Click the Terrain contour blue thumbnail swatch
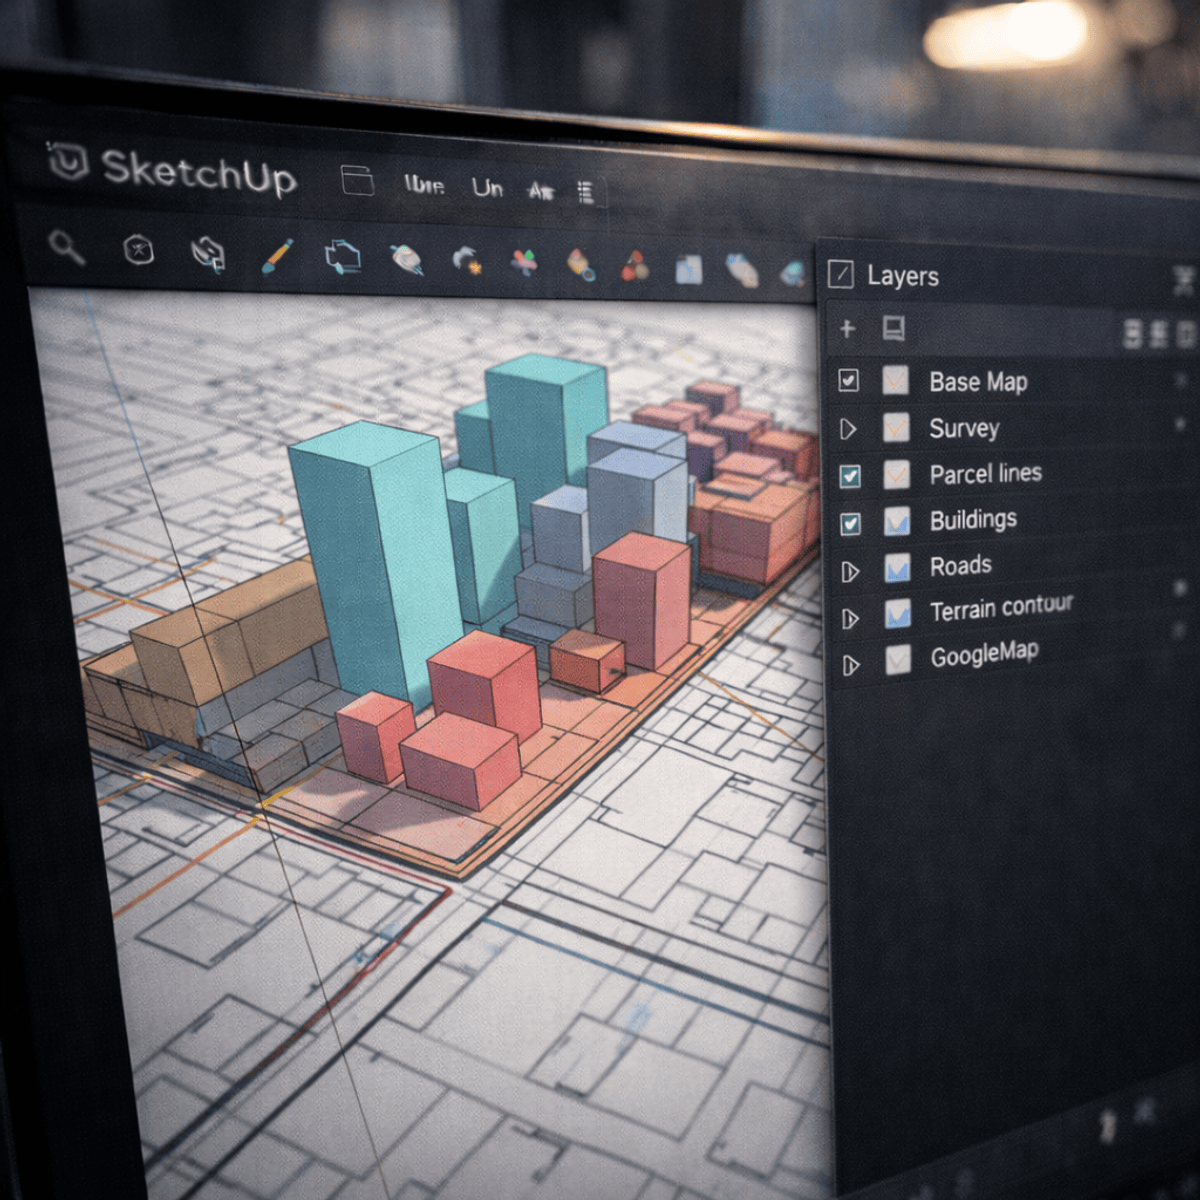The width and height of the screenshot is (1200, 1200). 898,611
